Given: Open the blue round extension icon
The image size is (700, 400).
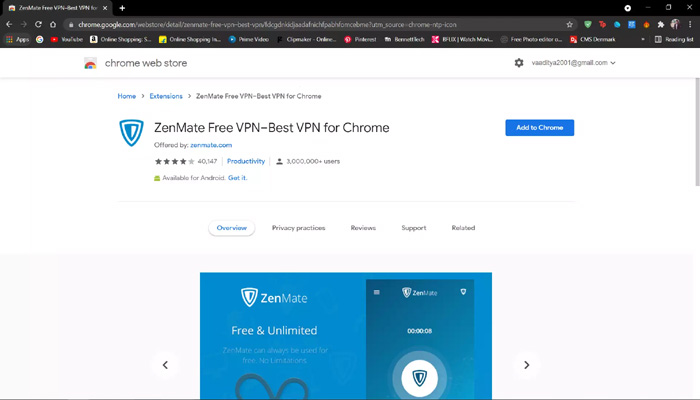Looking at the screenshot, I should 617,25.
